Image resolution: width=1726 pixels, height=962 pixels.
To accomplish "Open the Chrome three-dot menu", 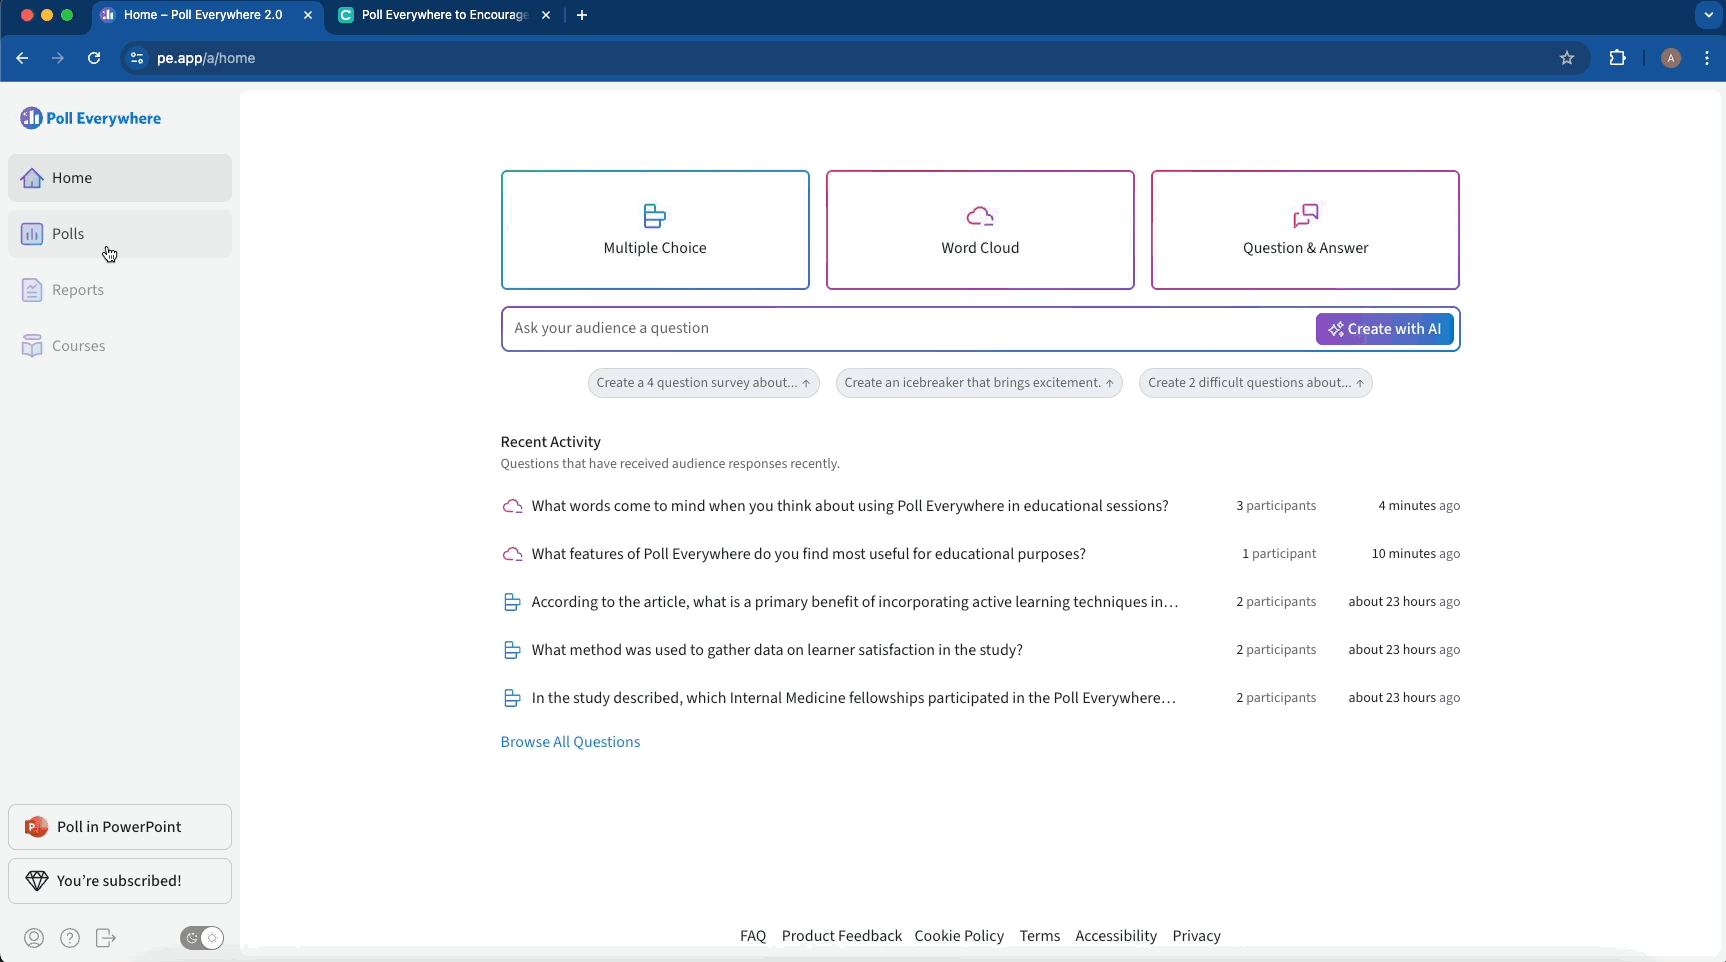I will click(x=1707, y=58).
